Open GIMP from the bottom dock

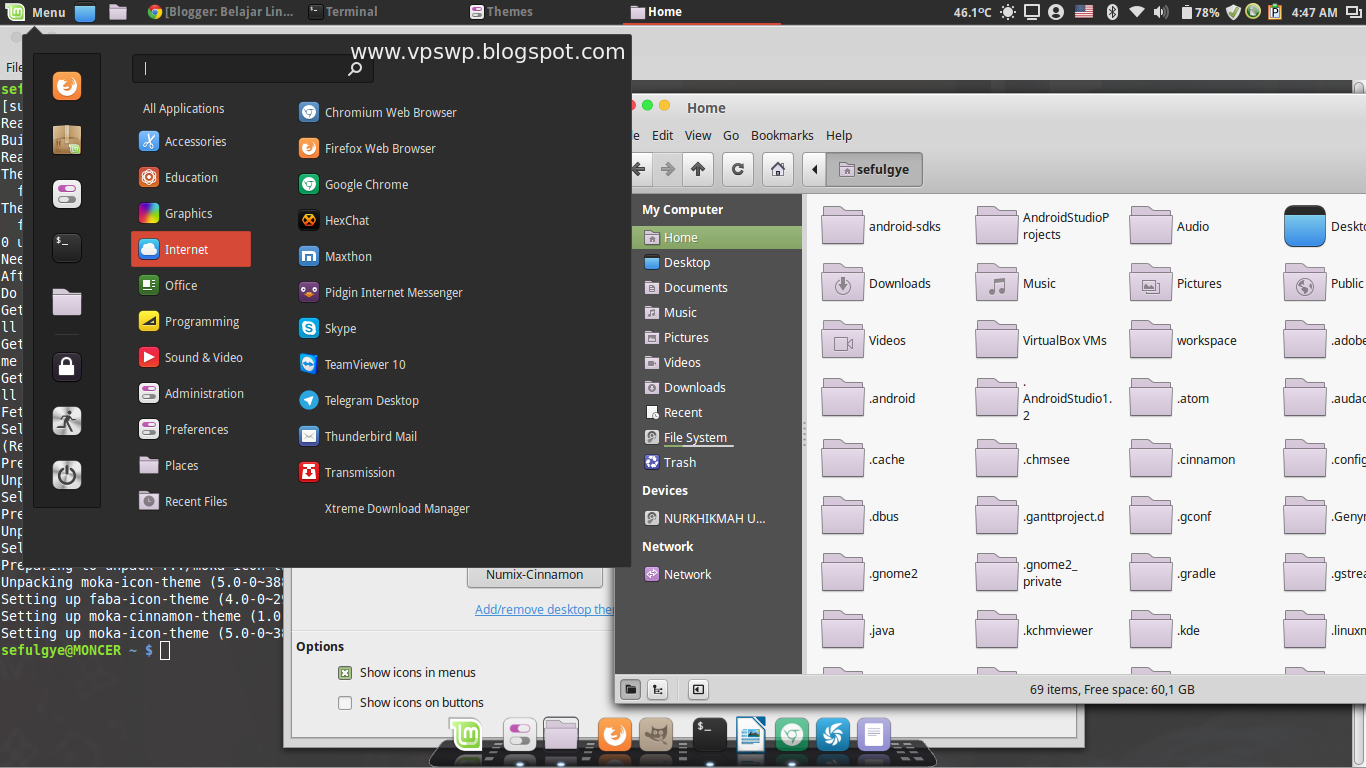(656, 736)
